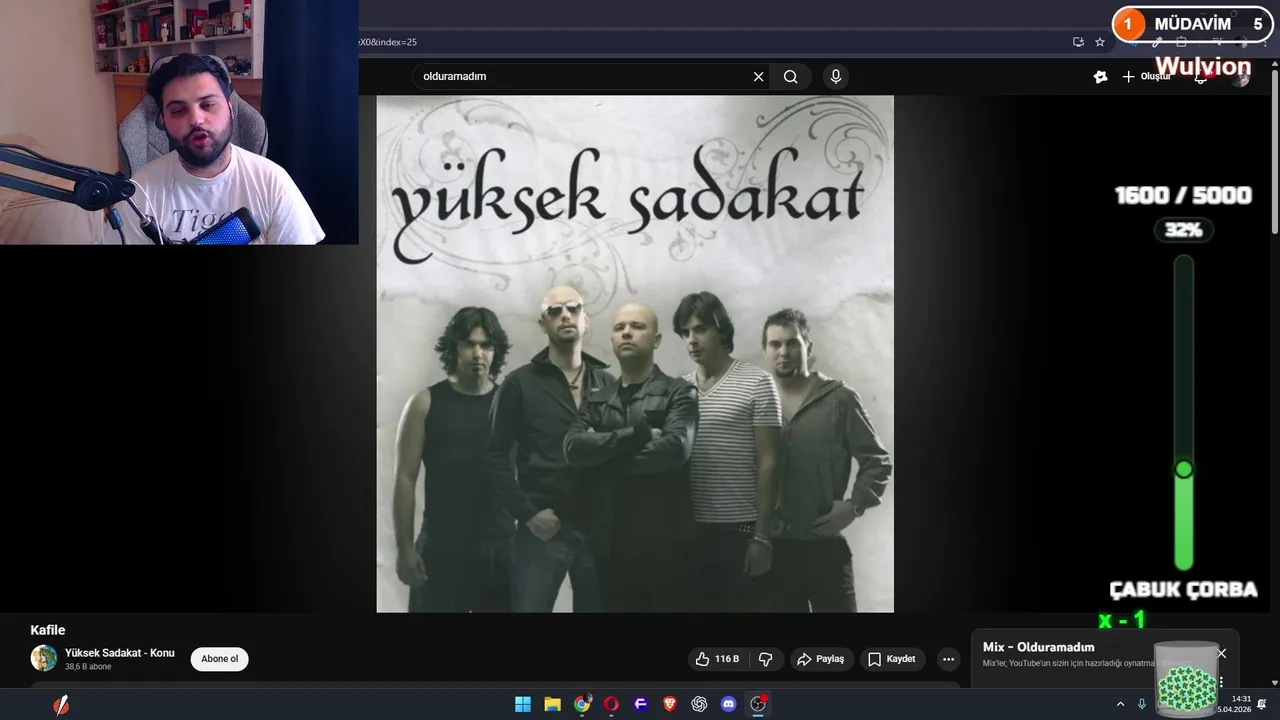Screen dimensions: 1280x720
Task: Open the Yüksek Sadakat - Konu channel link
Action: click(120, 653)
